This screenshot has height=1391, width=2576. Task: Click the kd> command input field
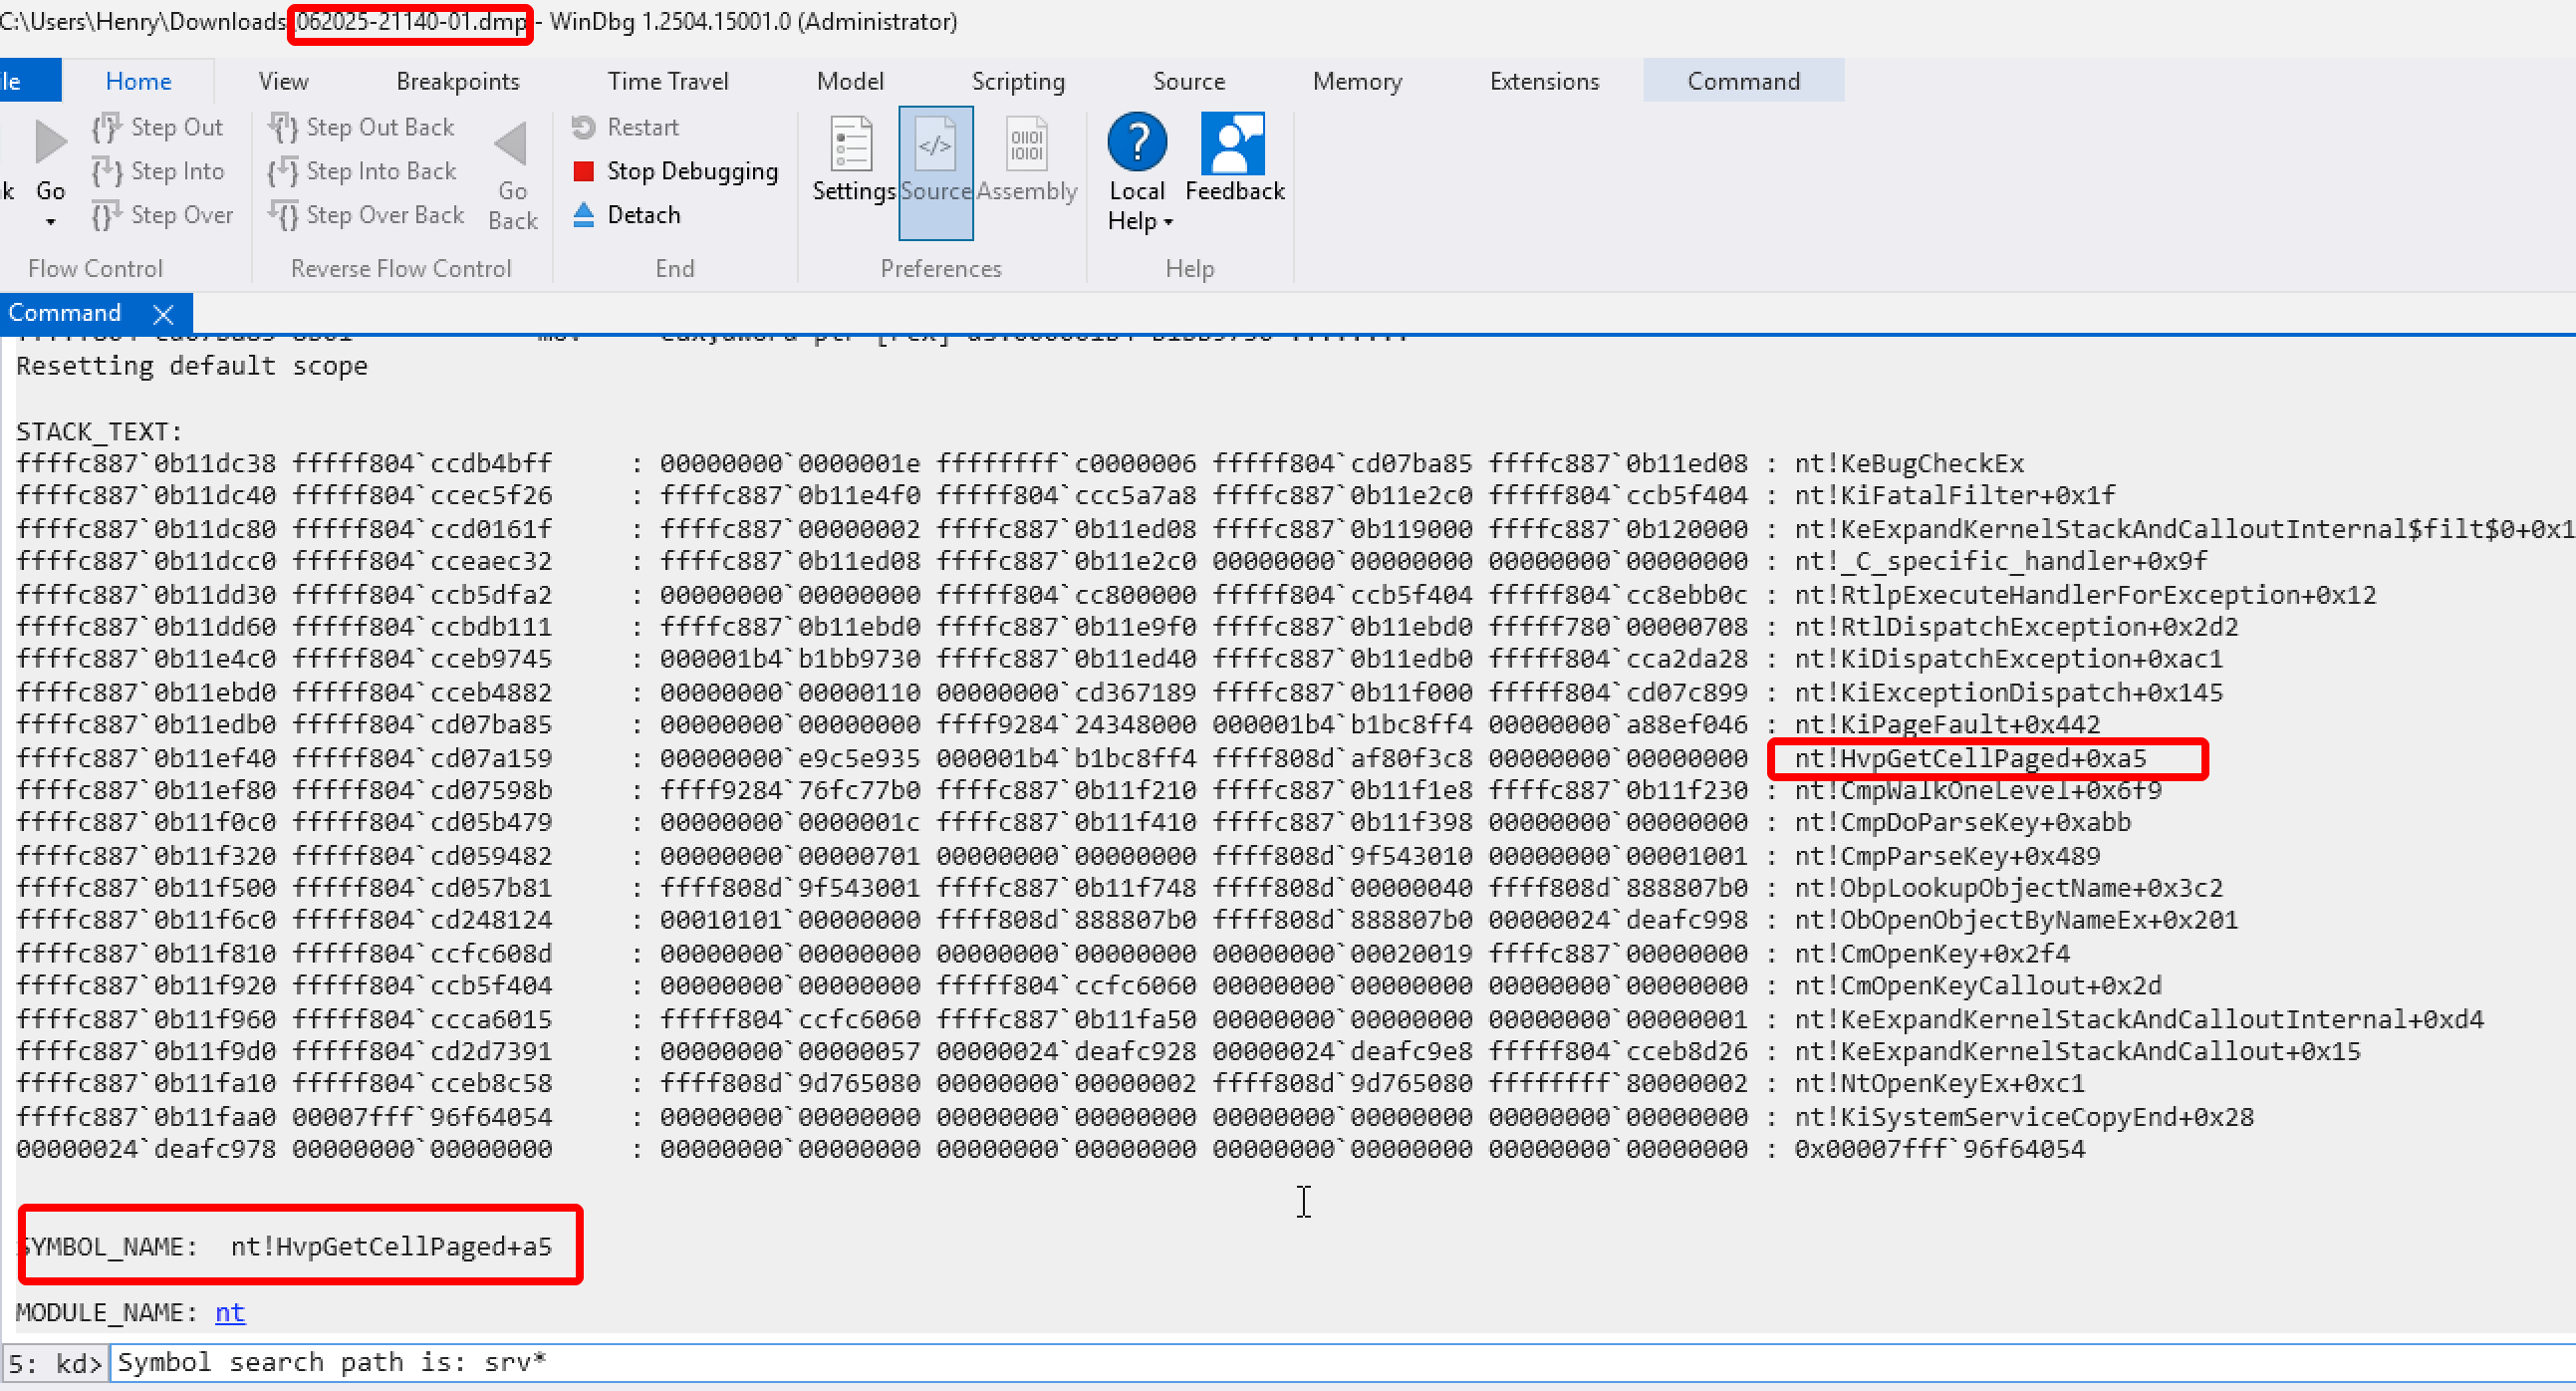point(700,1362)
